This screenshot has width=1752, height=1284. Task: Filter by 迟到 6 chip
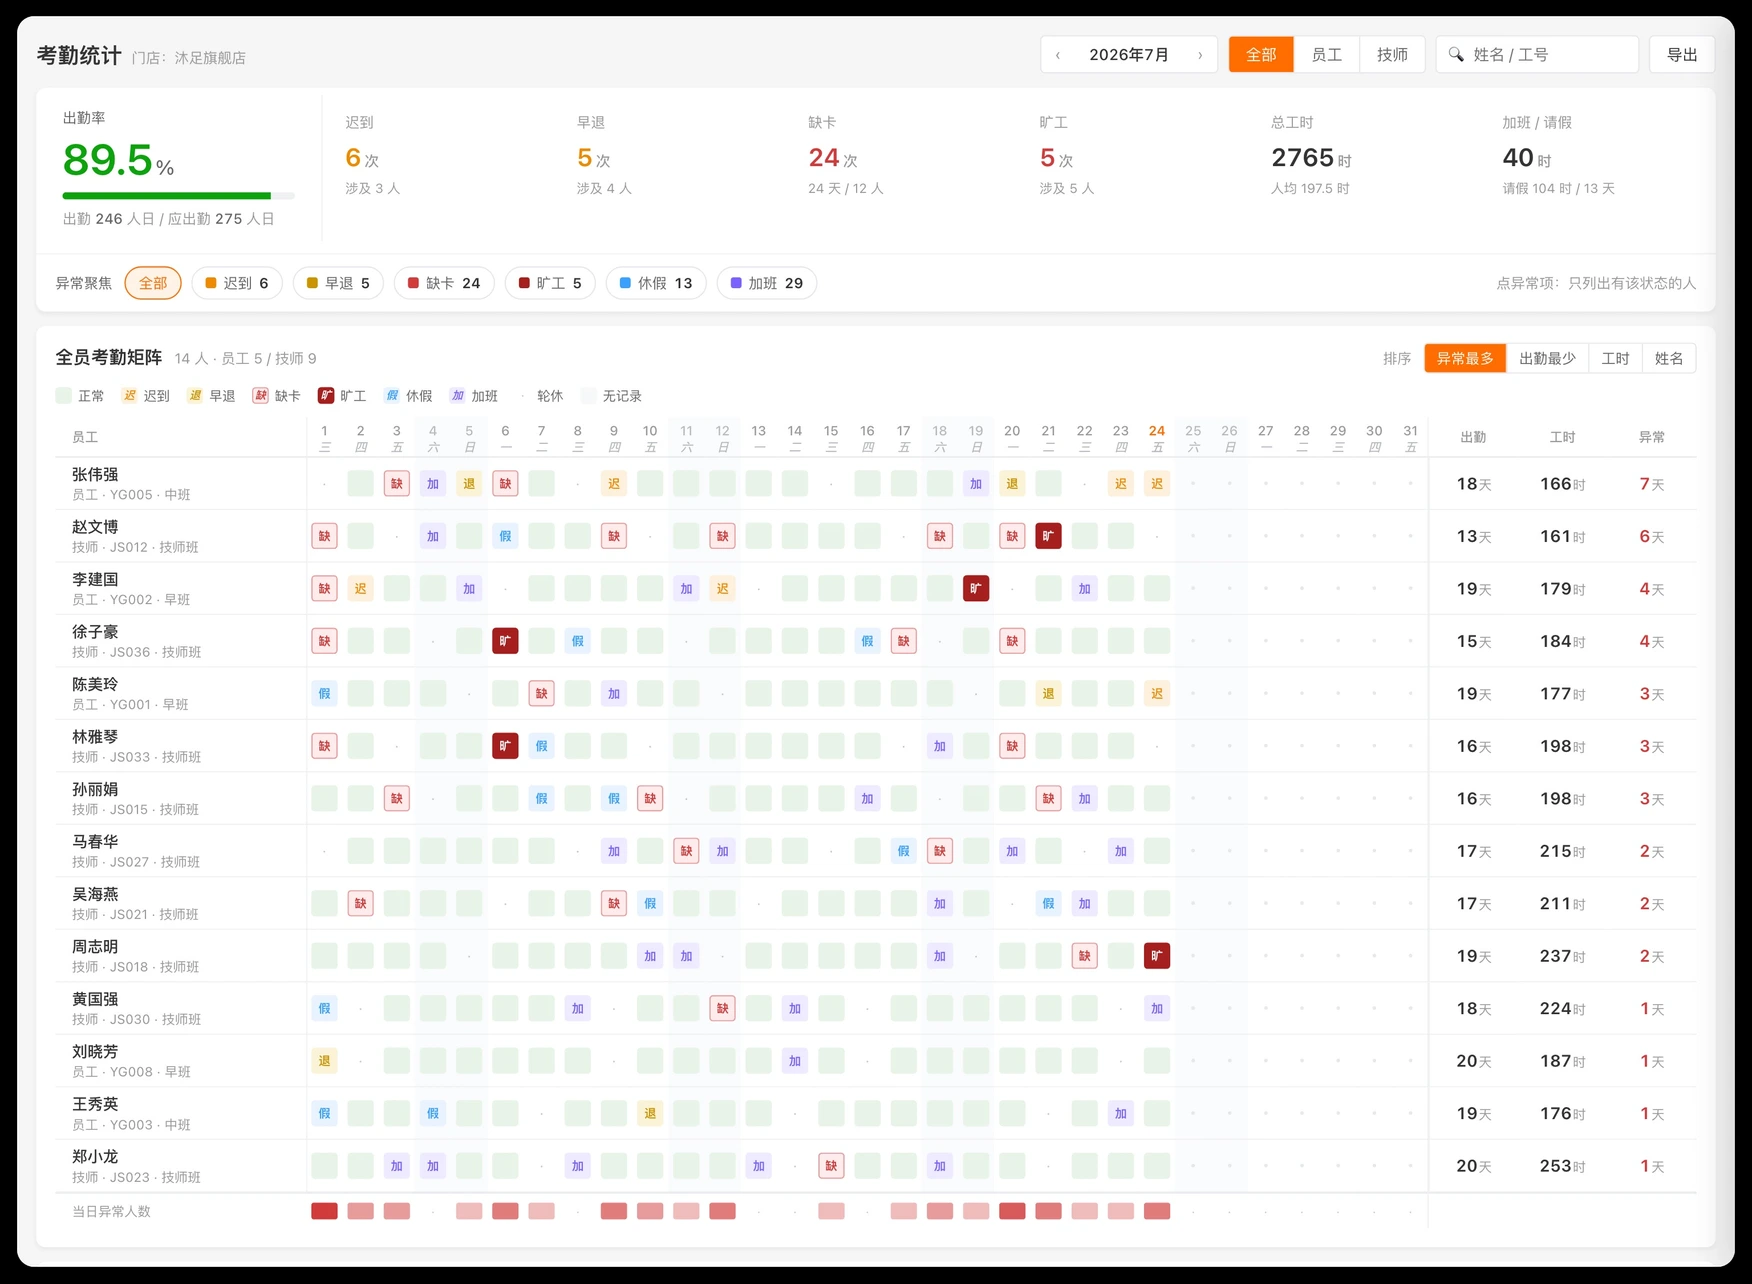coord(237,283)
